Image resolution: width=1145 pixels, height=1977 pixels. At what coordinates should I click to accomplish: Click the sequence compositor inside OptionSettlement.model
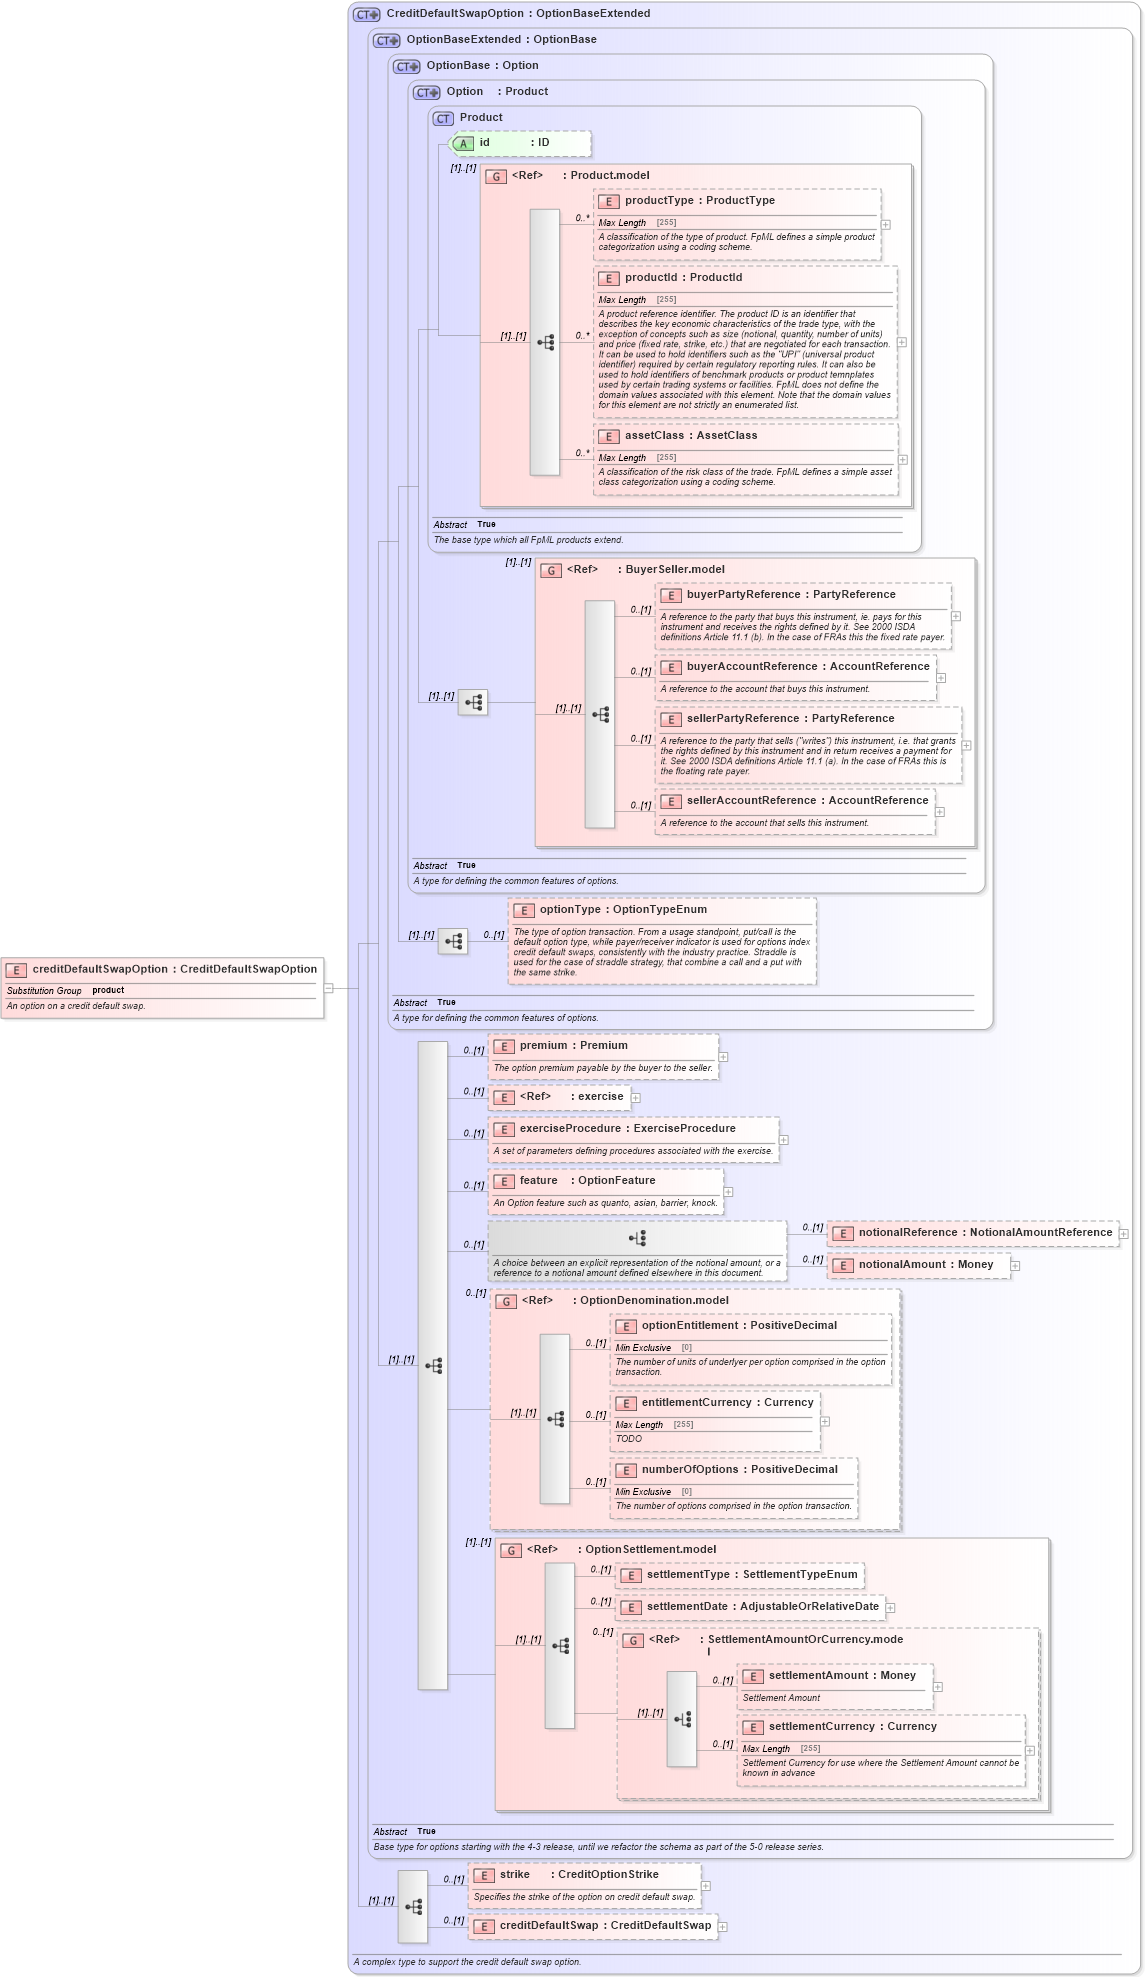coord(560,1646)
